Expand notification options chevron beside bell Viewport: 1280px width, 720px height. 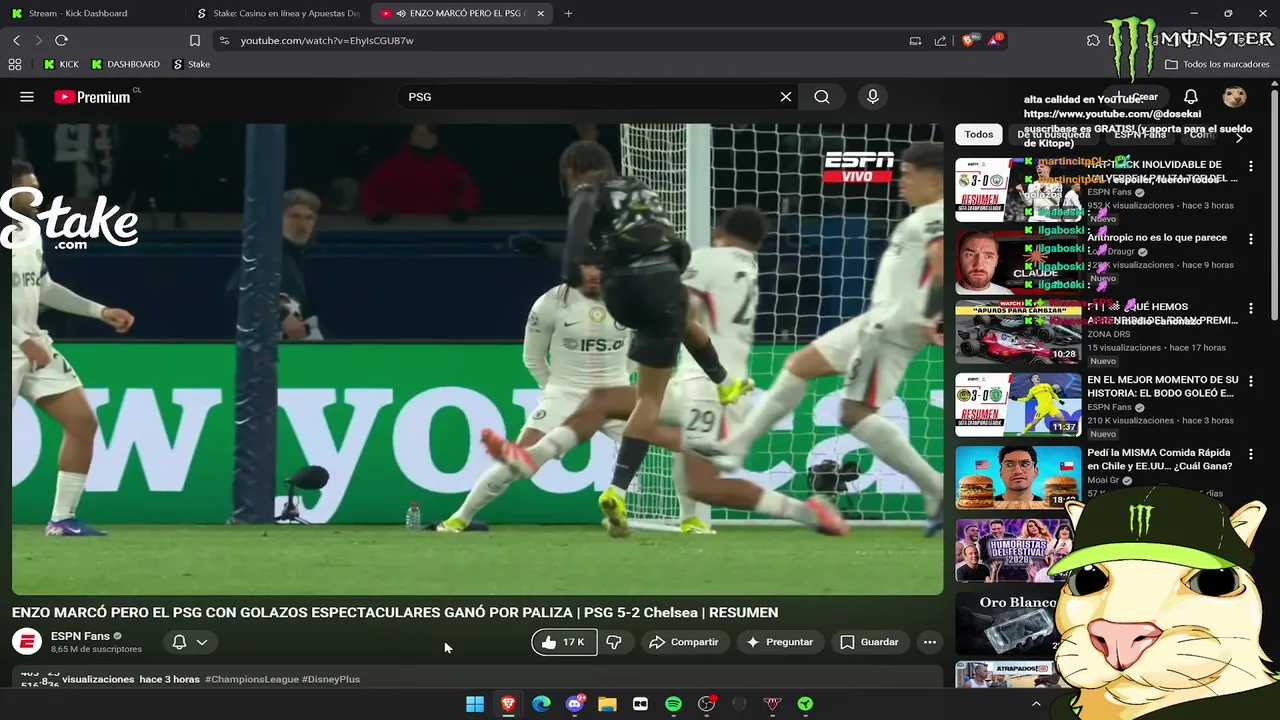[x=202, y=642]
